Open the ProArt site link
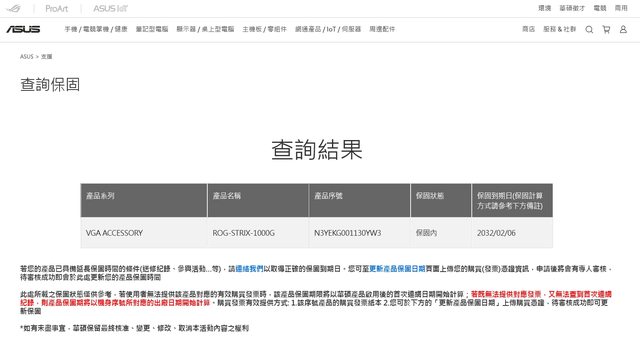640x362 pixels. click(56, 9)
